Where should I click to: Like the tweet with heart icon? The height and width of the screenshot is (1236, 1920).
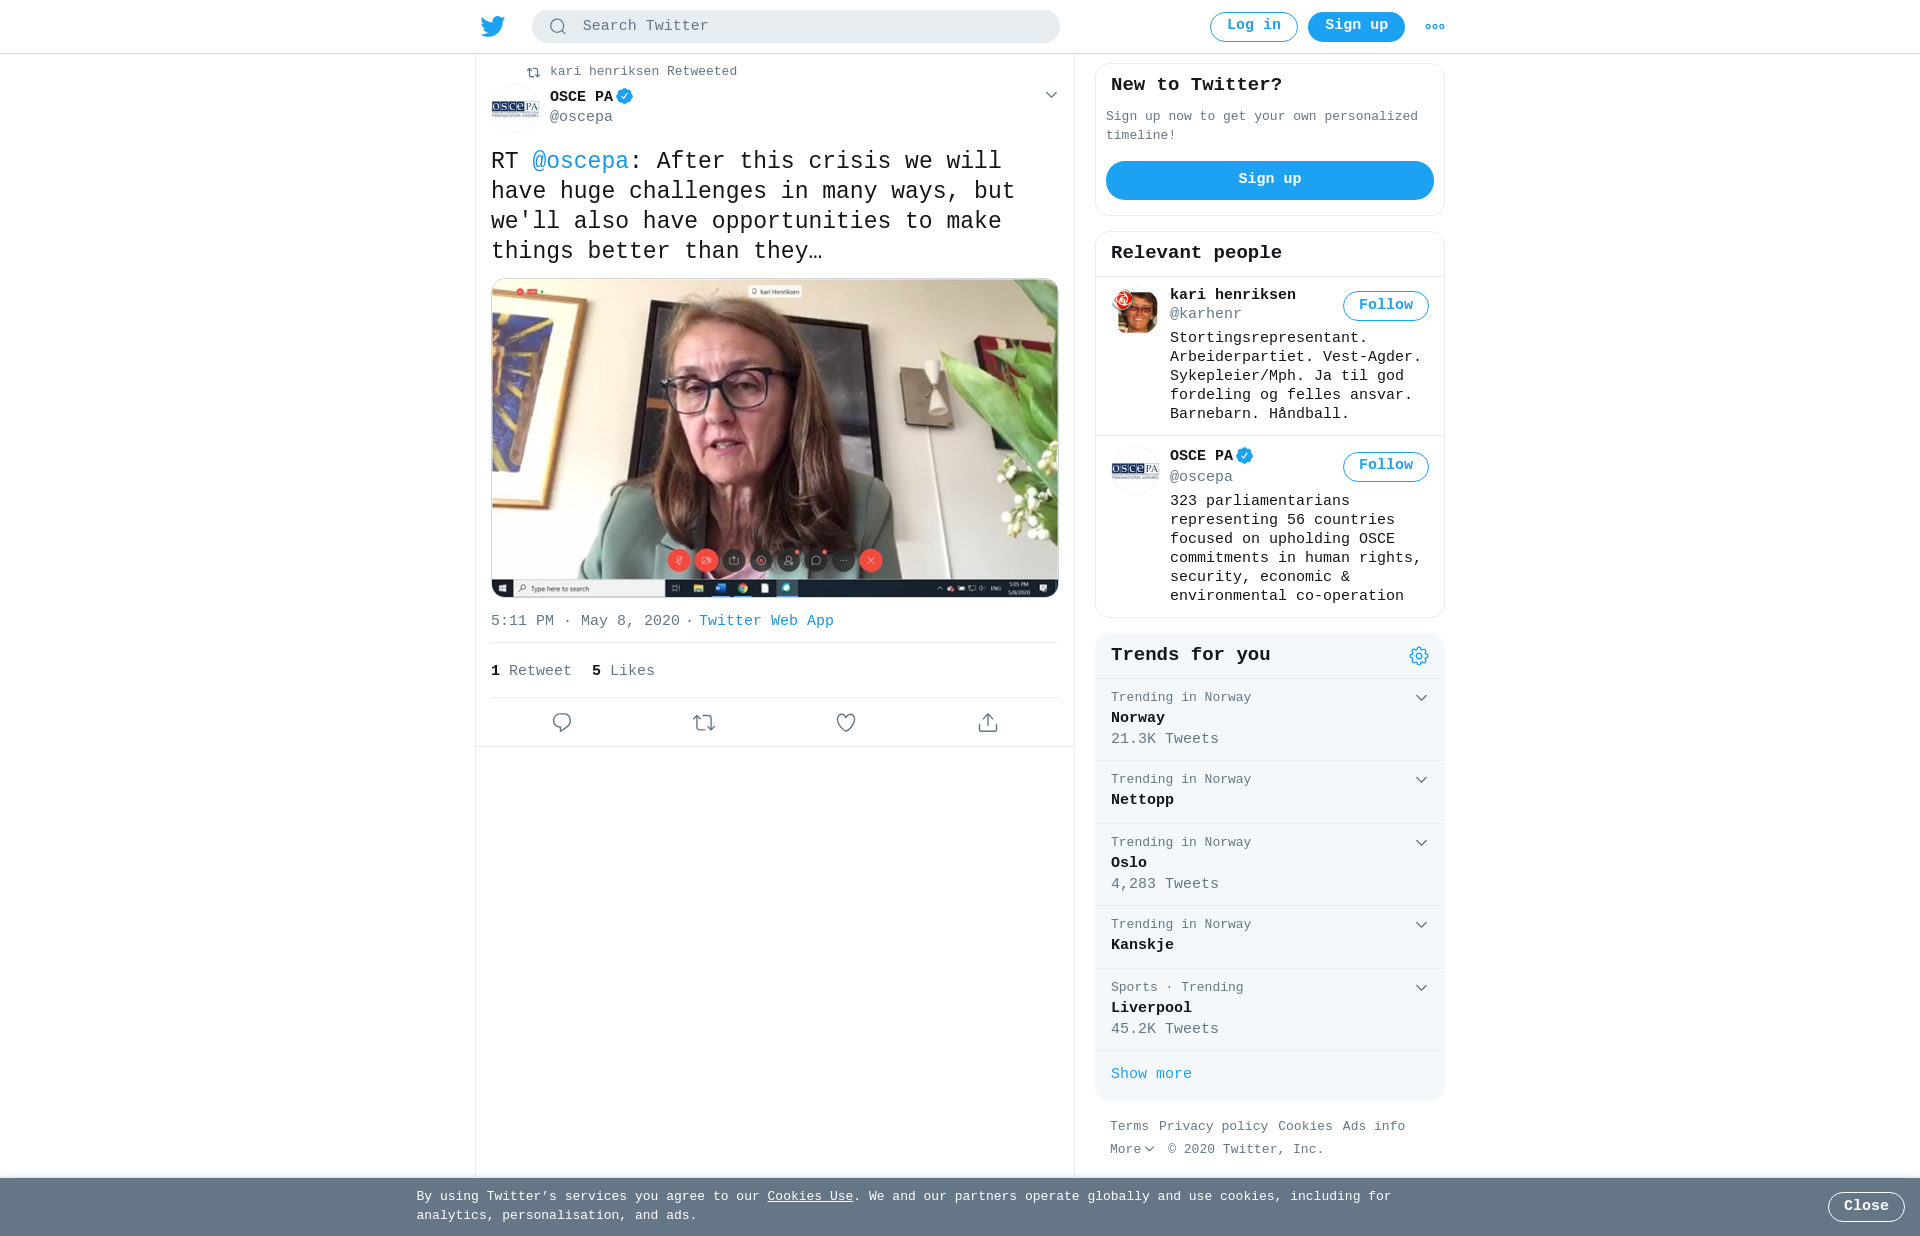[846, 722]
